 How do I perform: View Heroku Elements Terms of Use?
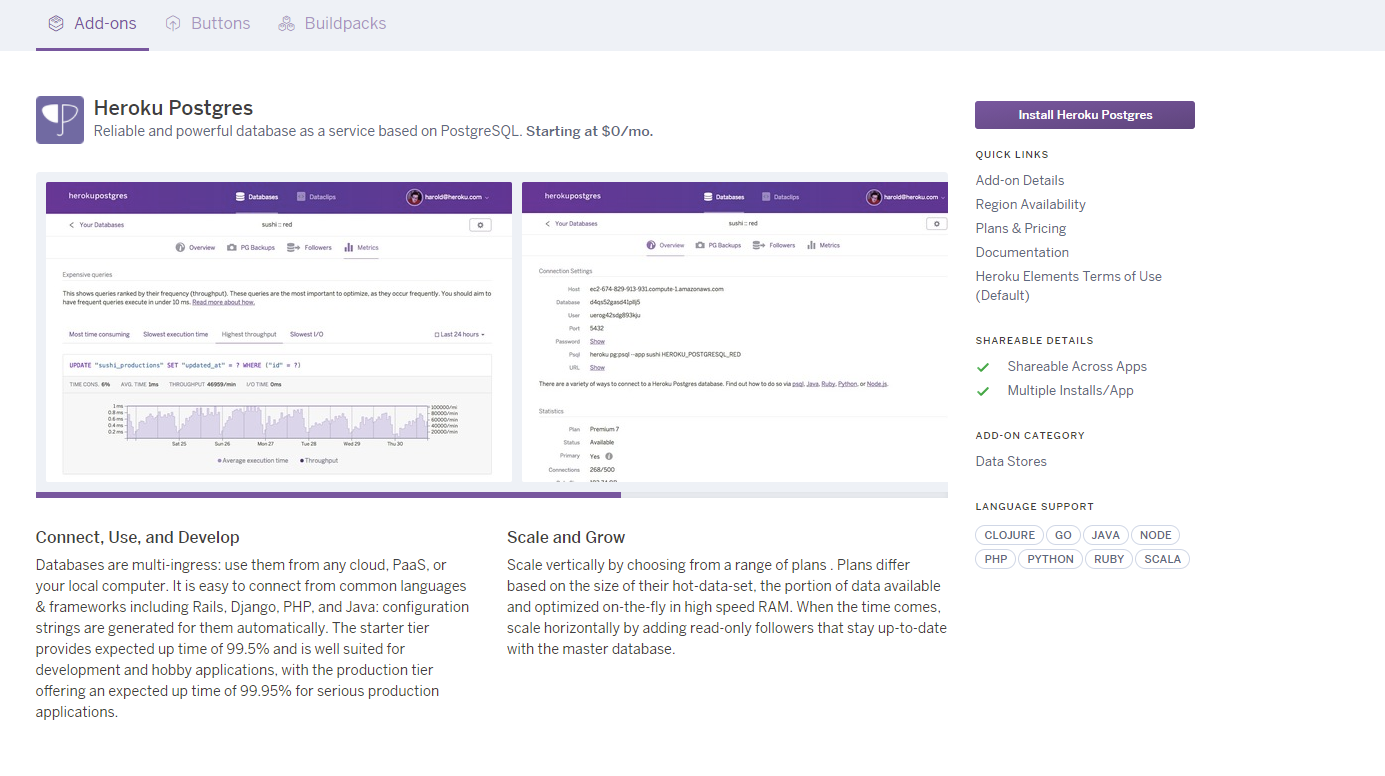(1068, 276)
